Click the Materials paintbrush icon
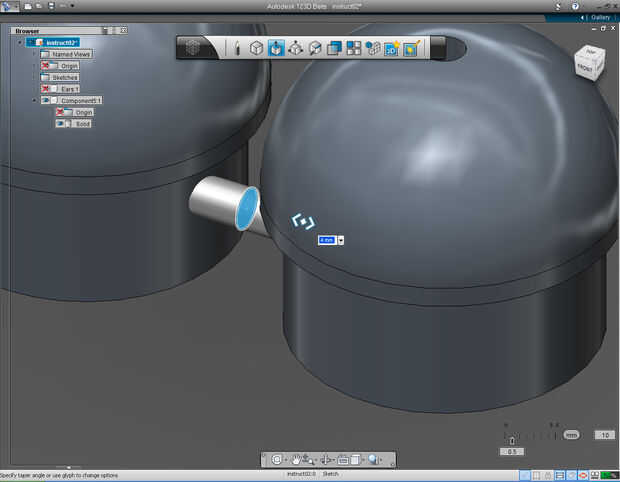620x482 pixels. 411,48
